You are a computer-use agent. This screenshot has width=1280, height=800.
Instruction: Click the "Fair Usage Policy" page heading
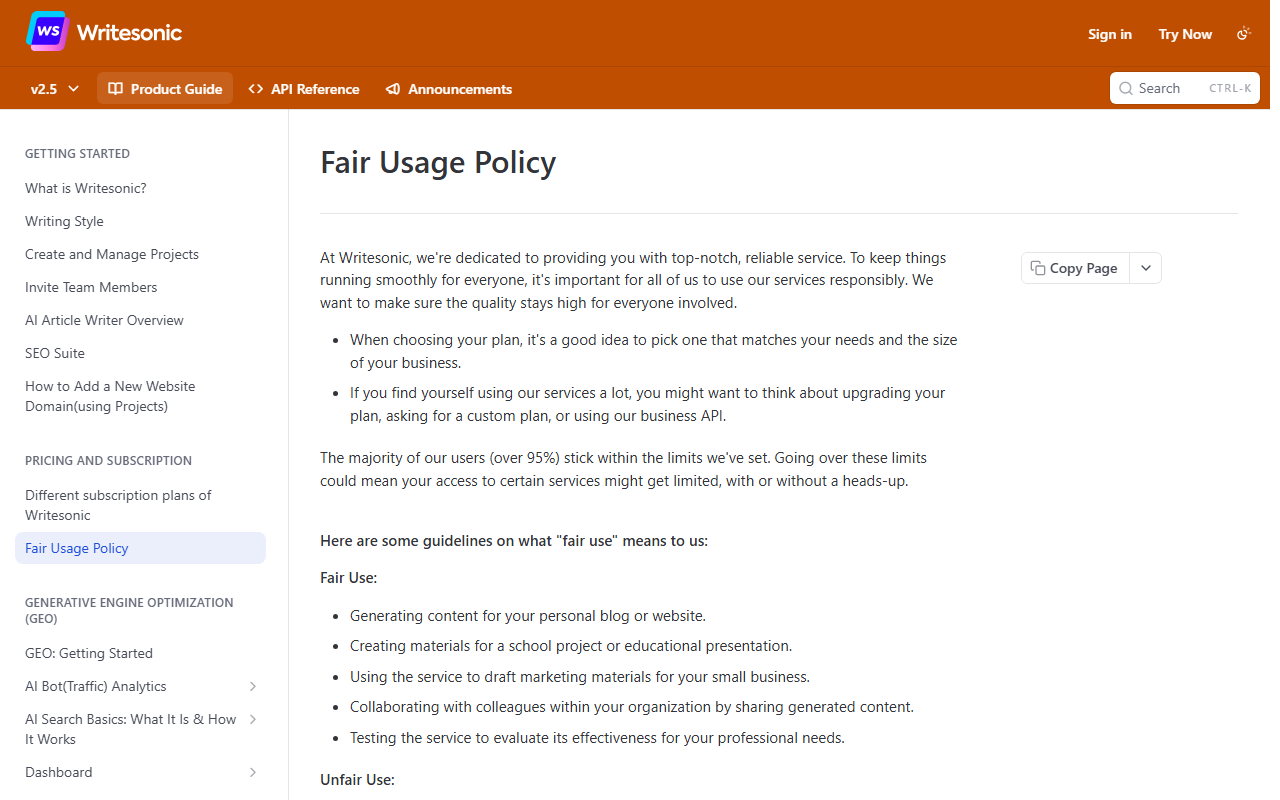pyautogui.click(x=438, y=162)
